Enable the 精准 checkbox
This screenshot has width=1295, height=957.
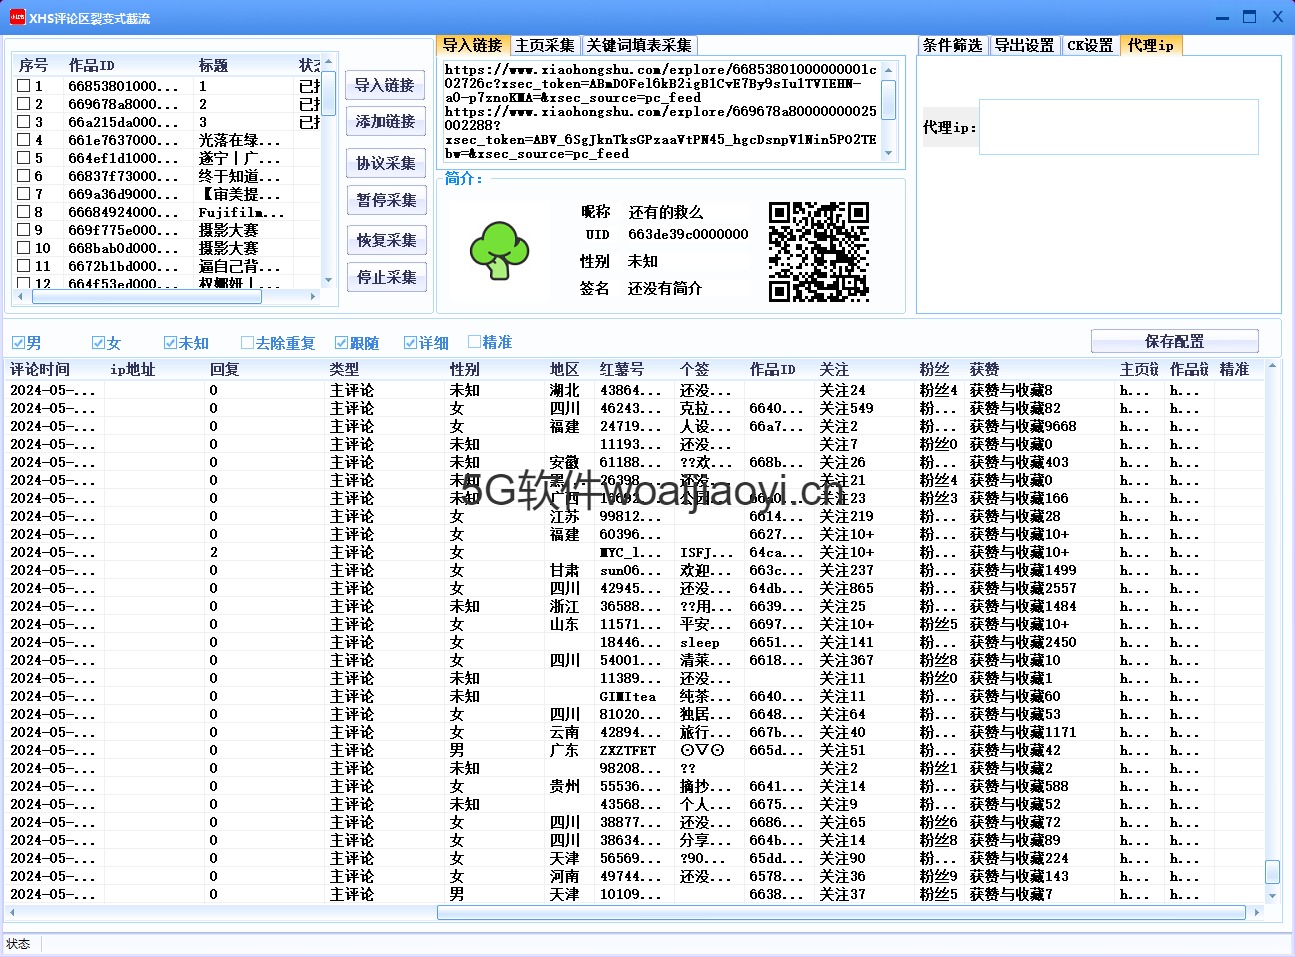point(474,342)
